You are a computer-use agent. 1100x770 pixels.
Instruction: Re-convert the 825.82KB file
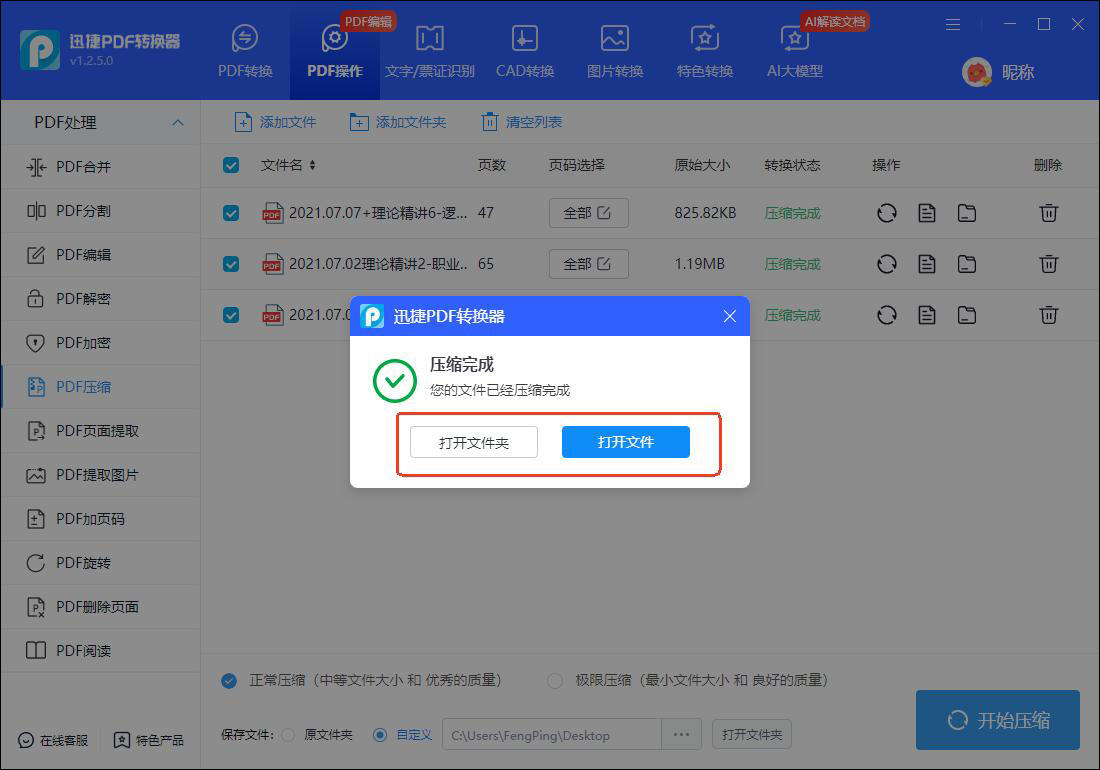pyautogui.click(x=887, y=212)
